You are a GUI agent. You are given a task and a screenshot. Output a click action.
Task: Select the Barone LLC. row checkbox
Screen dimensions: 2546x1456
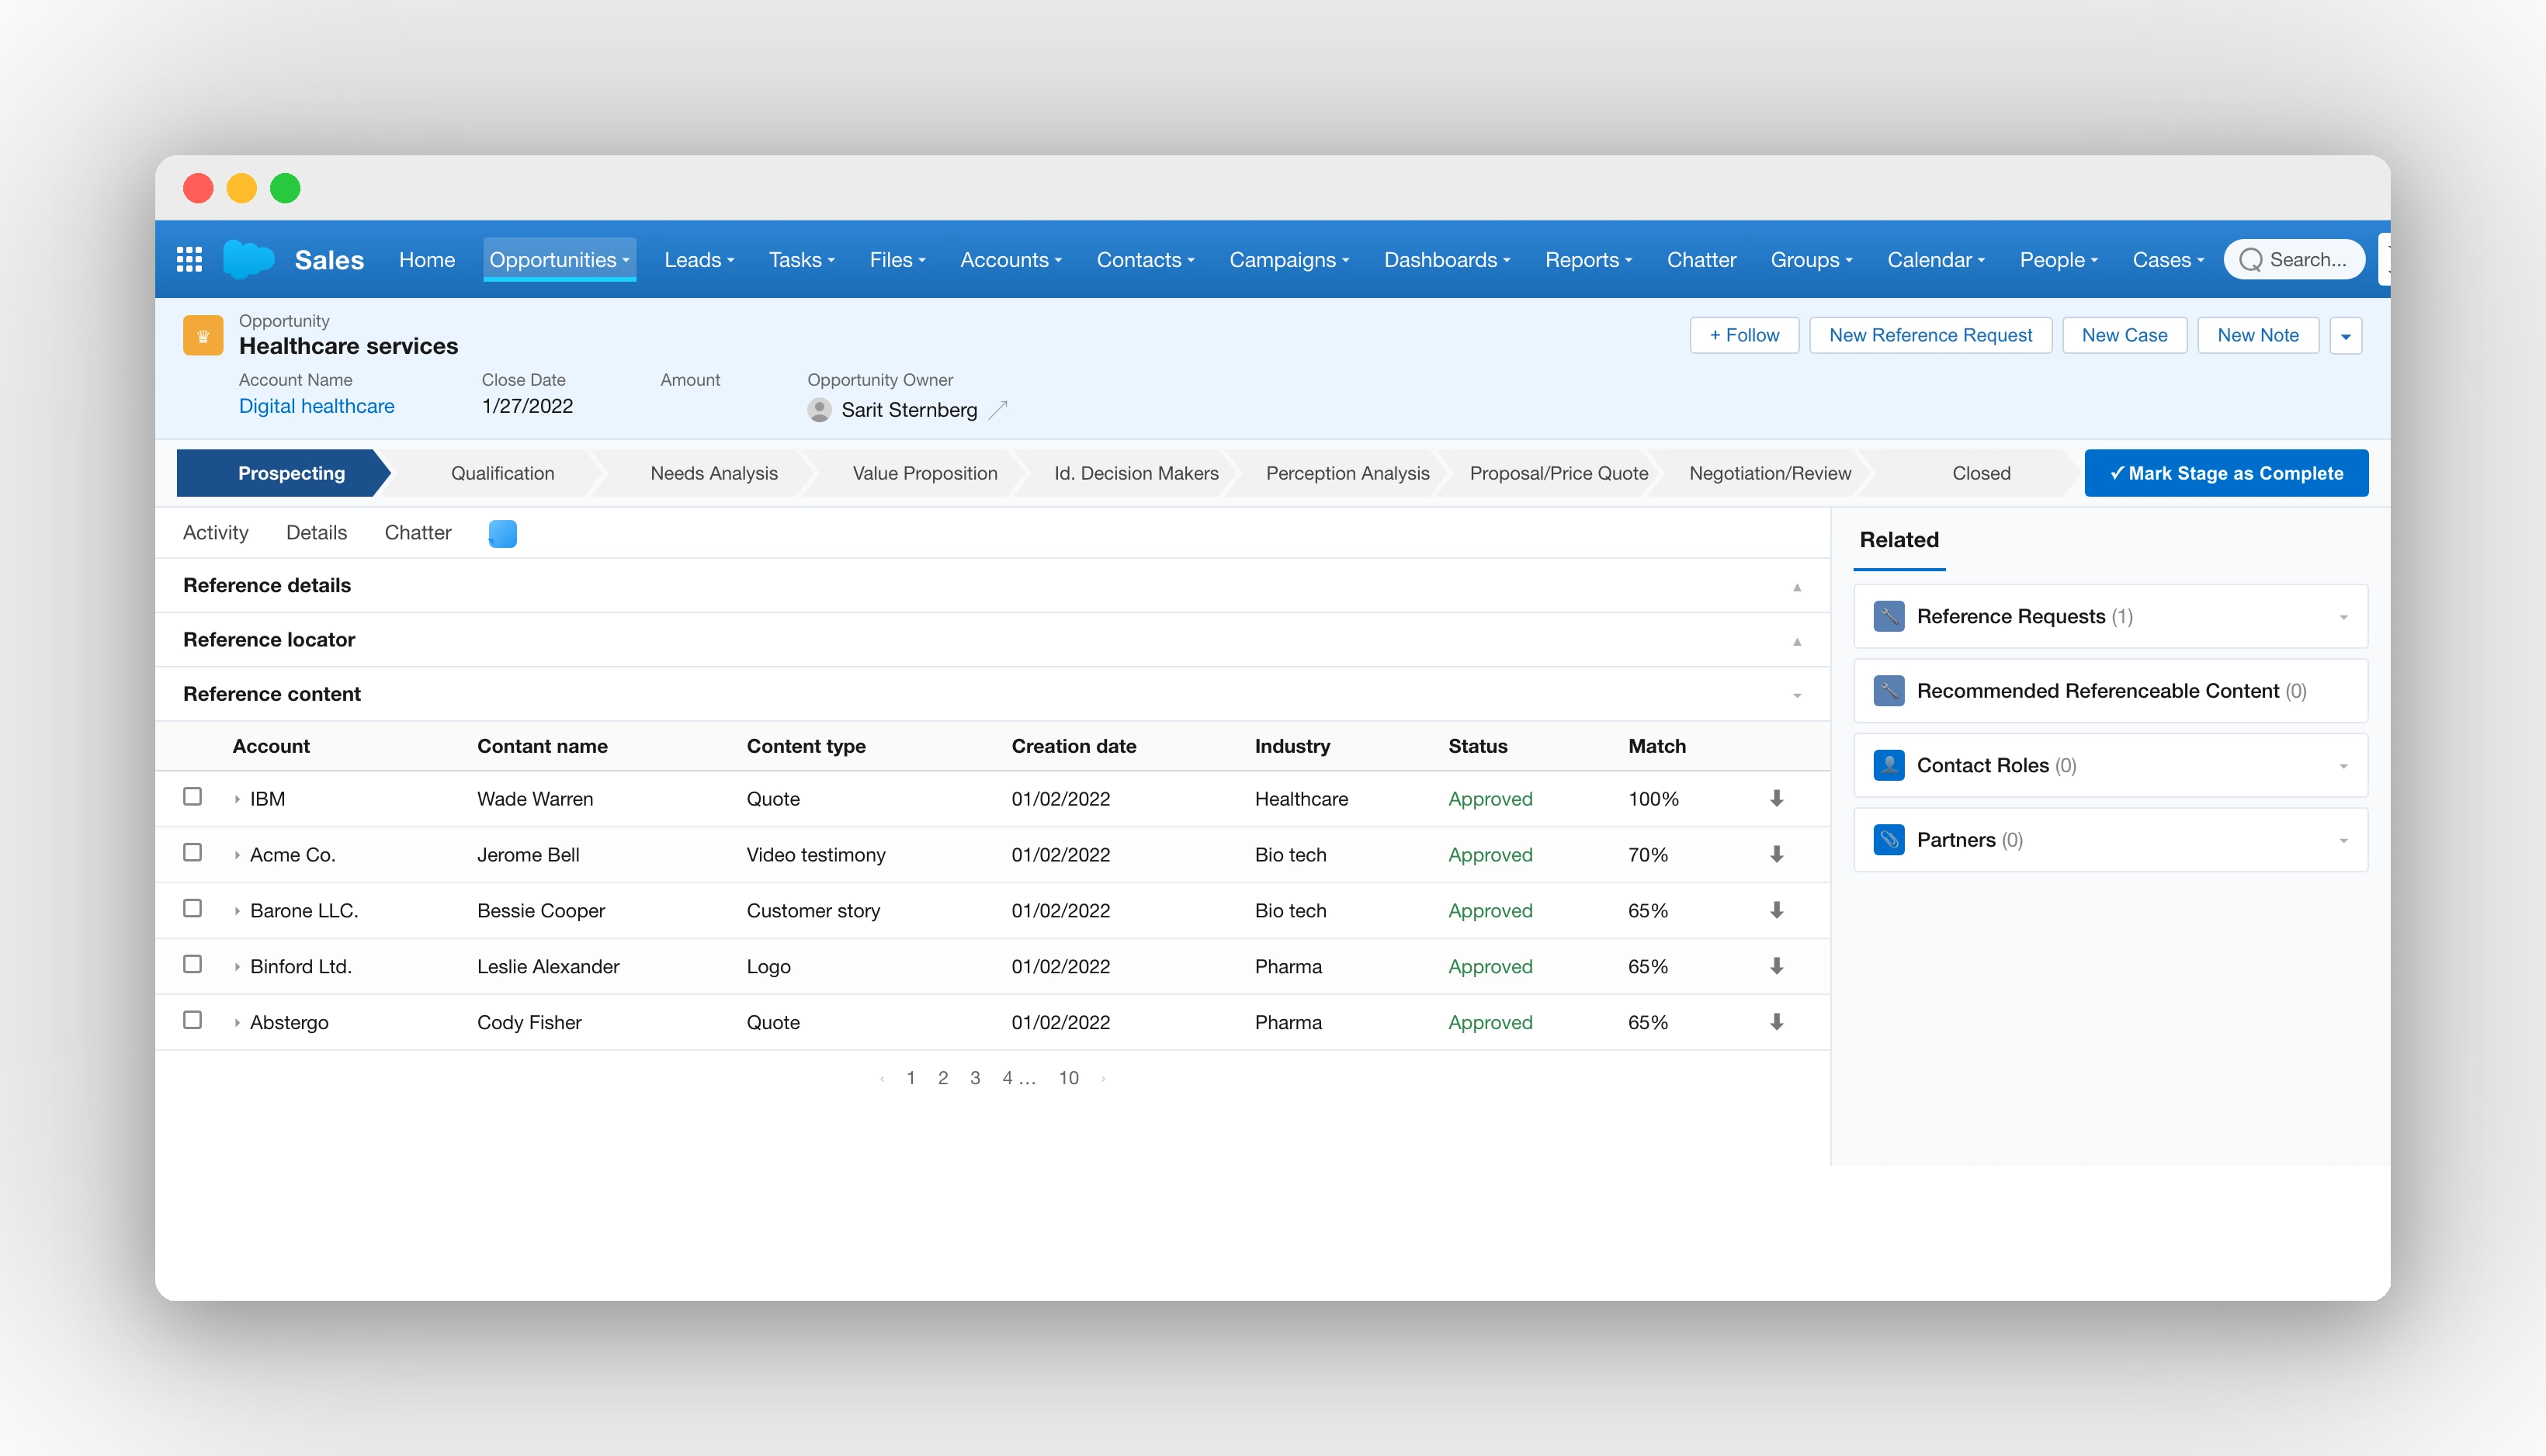click(193, 908)
